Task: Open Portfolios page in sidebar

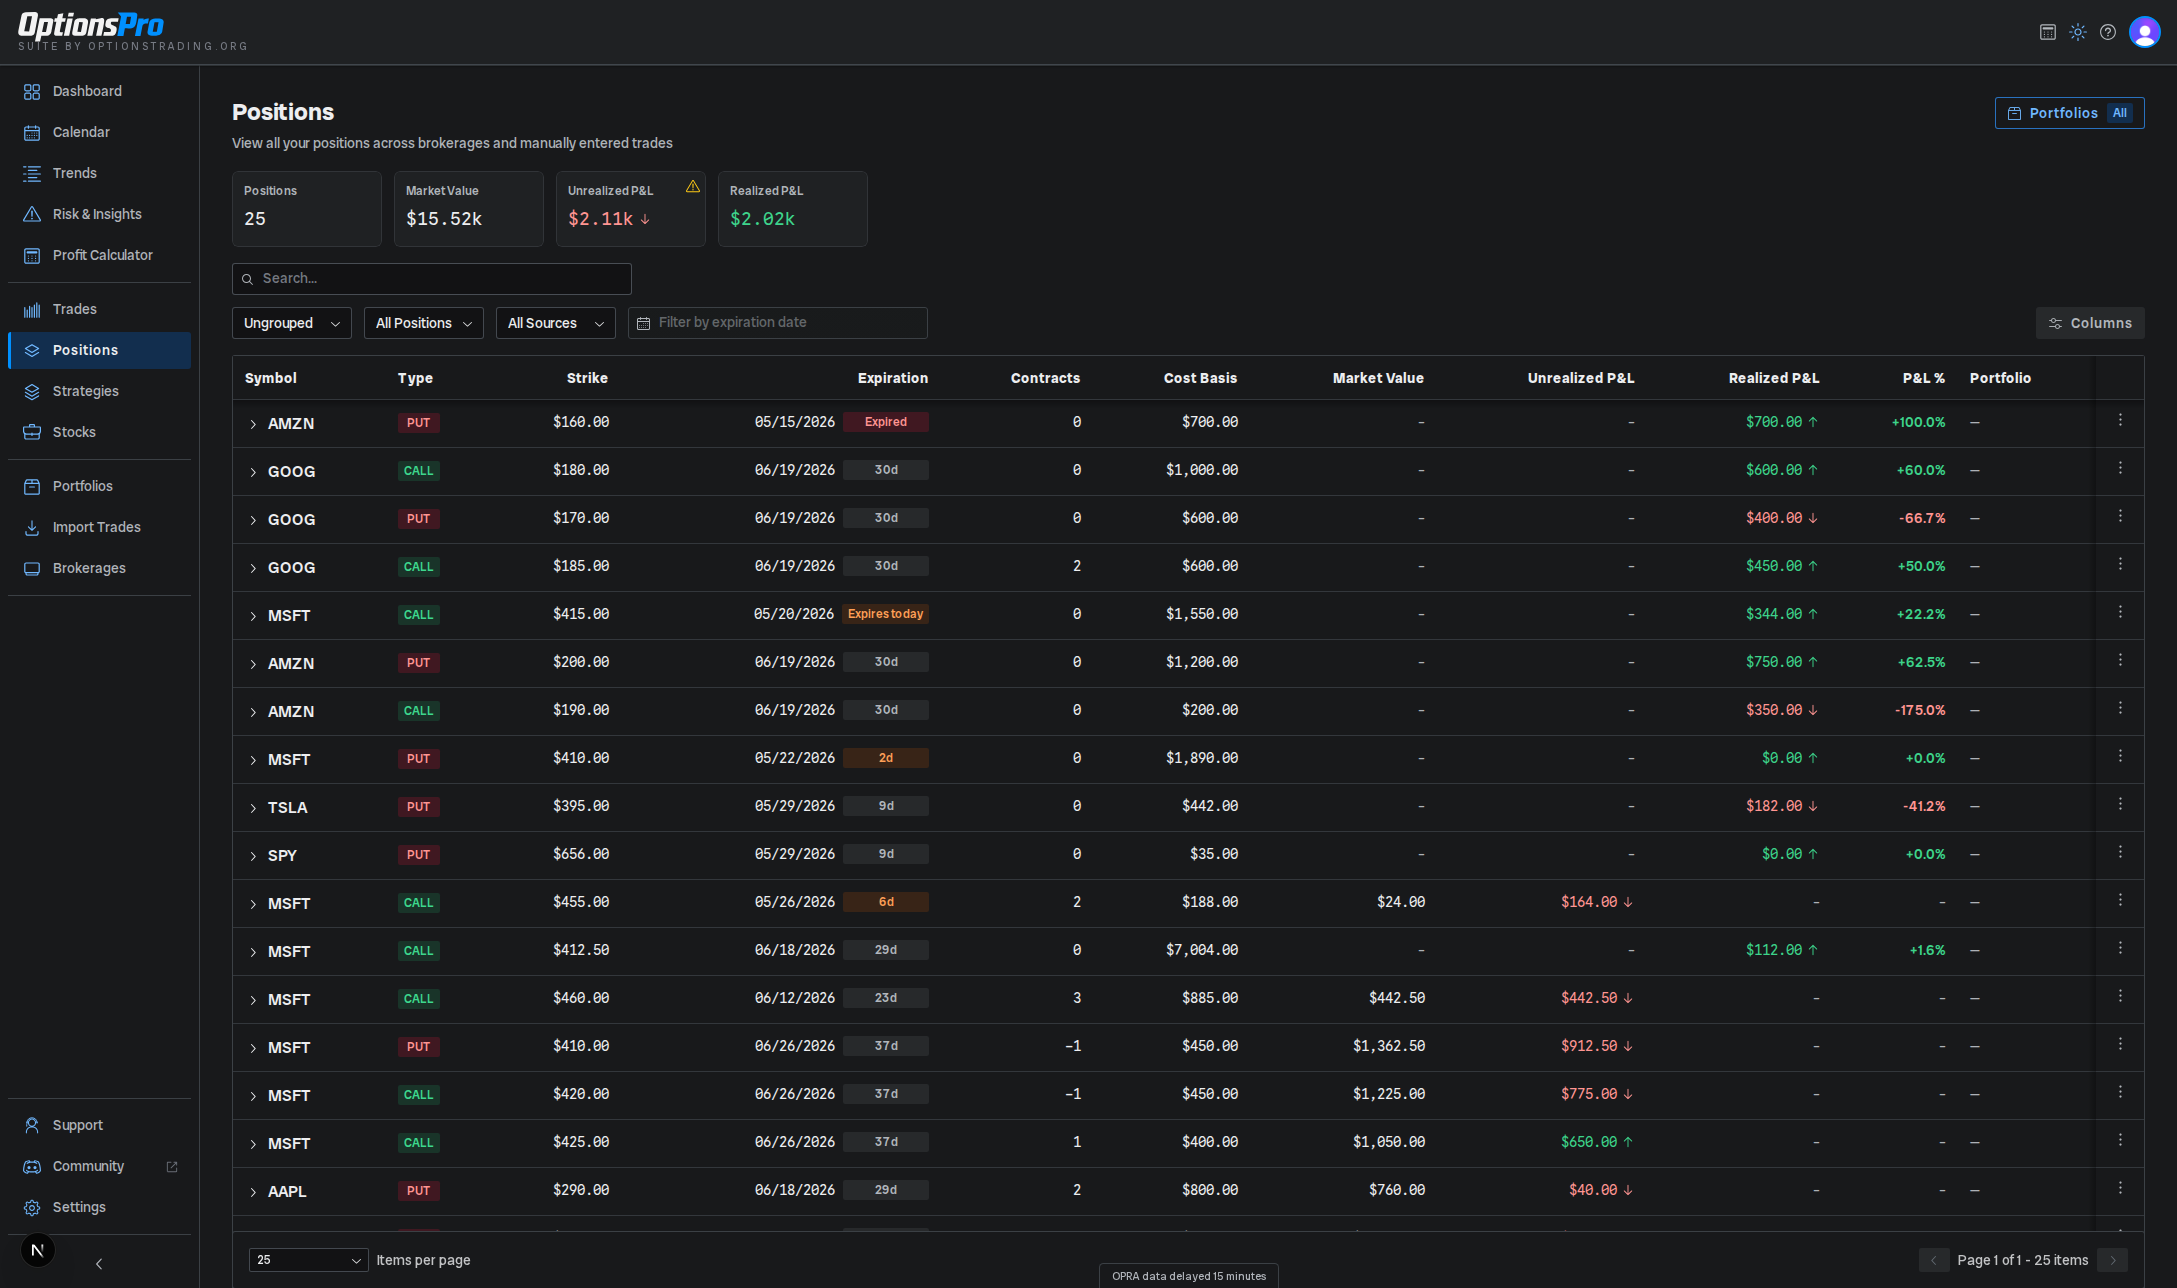Action: (99, 486)
